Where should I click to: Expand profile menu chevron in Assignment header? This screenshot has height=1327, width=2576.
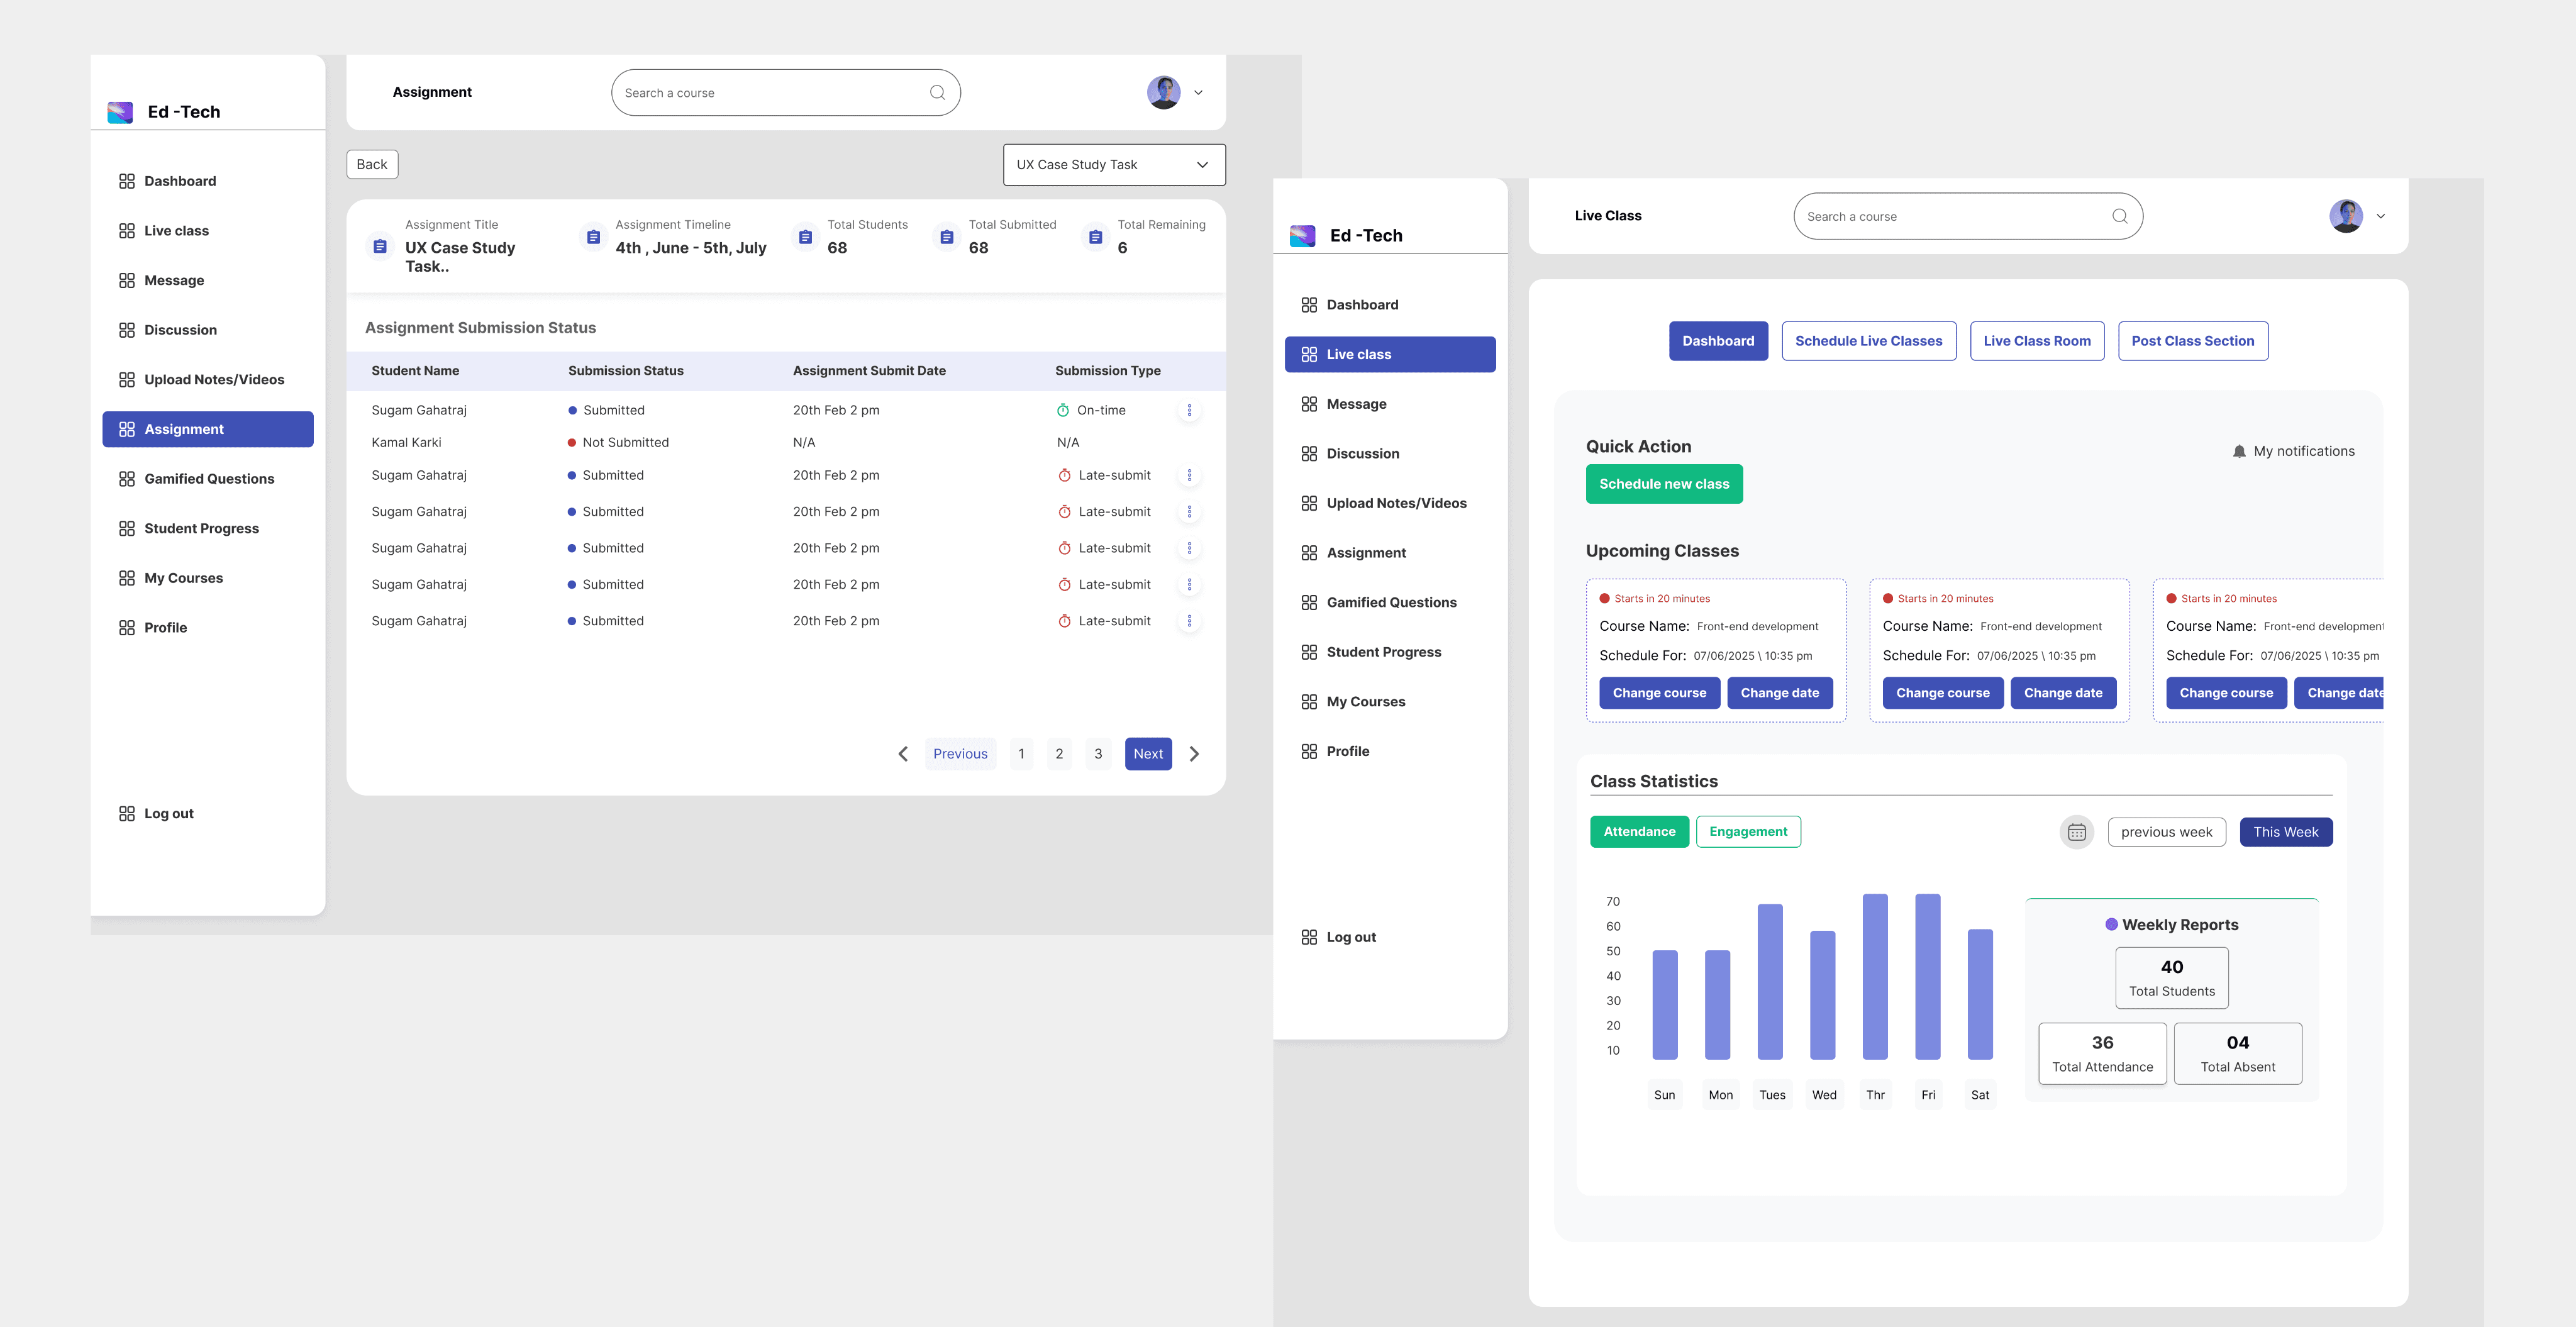1198,93
